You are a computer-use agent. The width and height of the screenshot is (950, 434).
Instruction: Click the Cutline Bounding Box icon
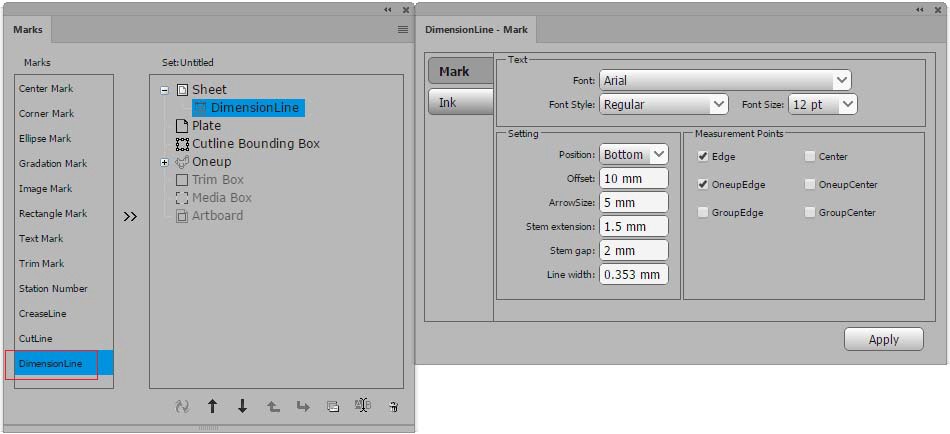[x=182, y=144]
